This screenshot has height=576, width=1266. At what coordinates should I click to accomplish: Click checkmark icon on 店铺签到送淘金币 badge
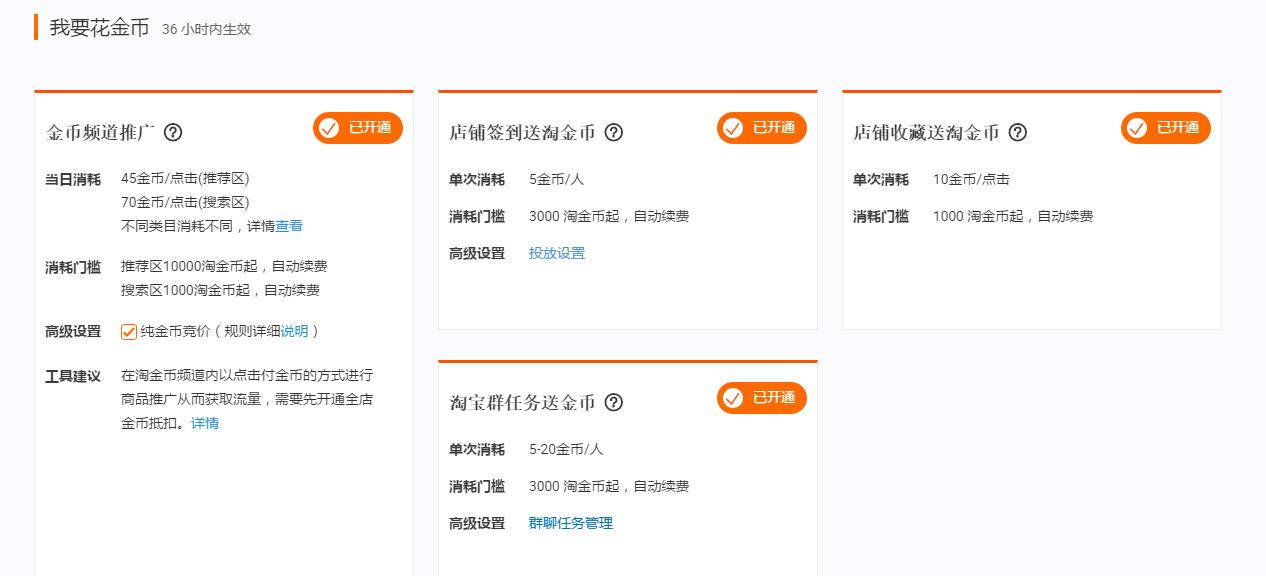tap(731, 128)
